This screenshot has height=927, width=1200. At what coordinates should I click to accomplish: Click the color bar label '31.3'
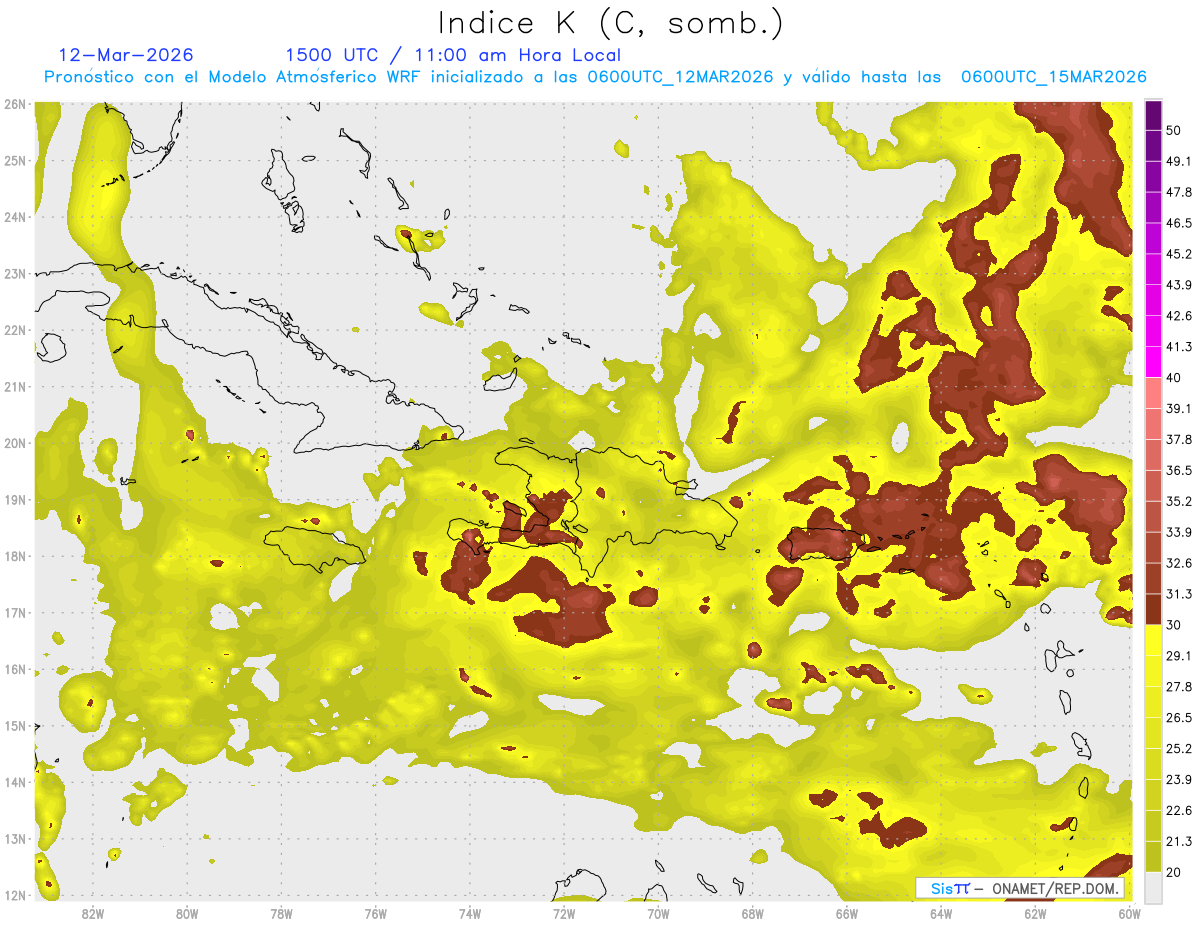click(1179, 594)
